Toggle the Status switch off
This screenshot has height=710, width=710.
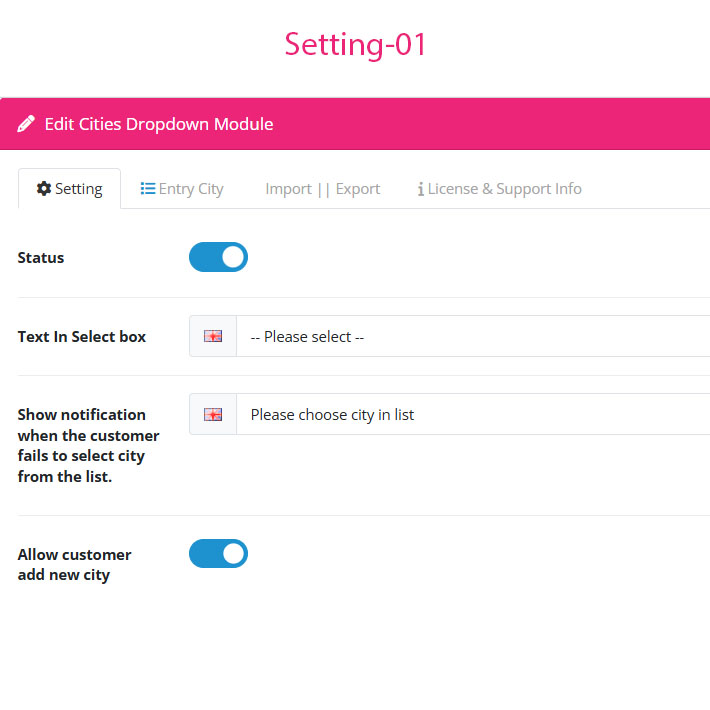(x=218, y=257)
